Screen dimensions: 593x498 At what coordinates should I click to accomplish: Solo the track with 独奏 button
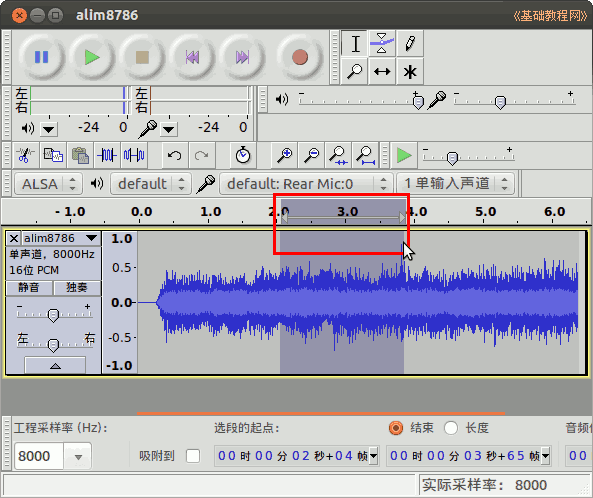[77, 288]
